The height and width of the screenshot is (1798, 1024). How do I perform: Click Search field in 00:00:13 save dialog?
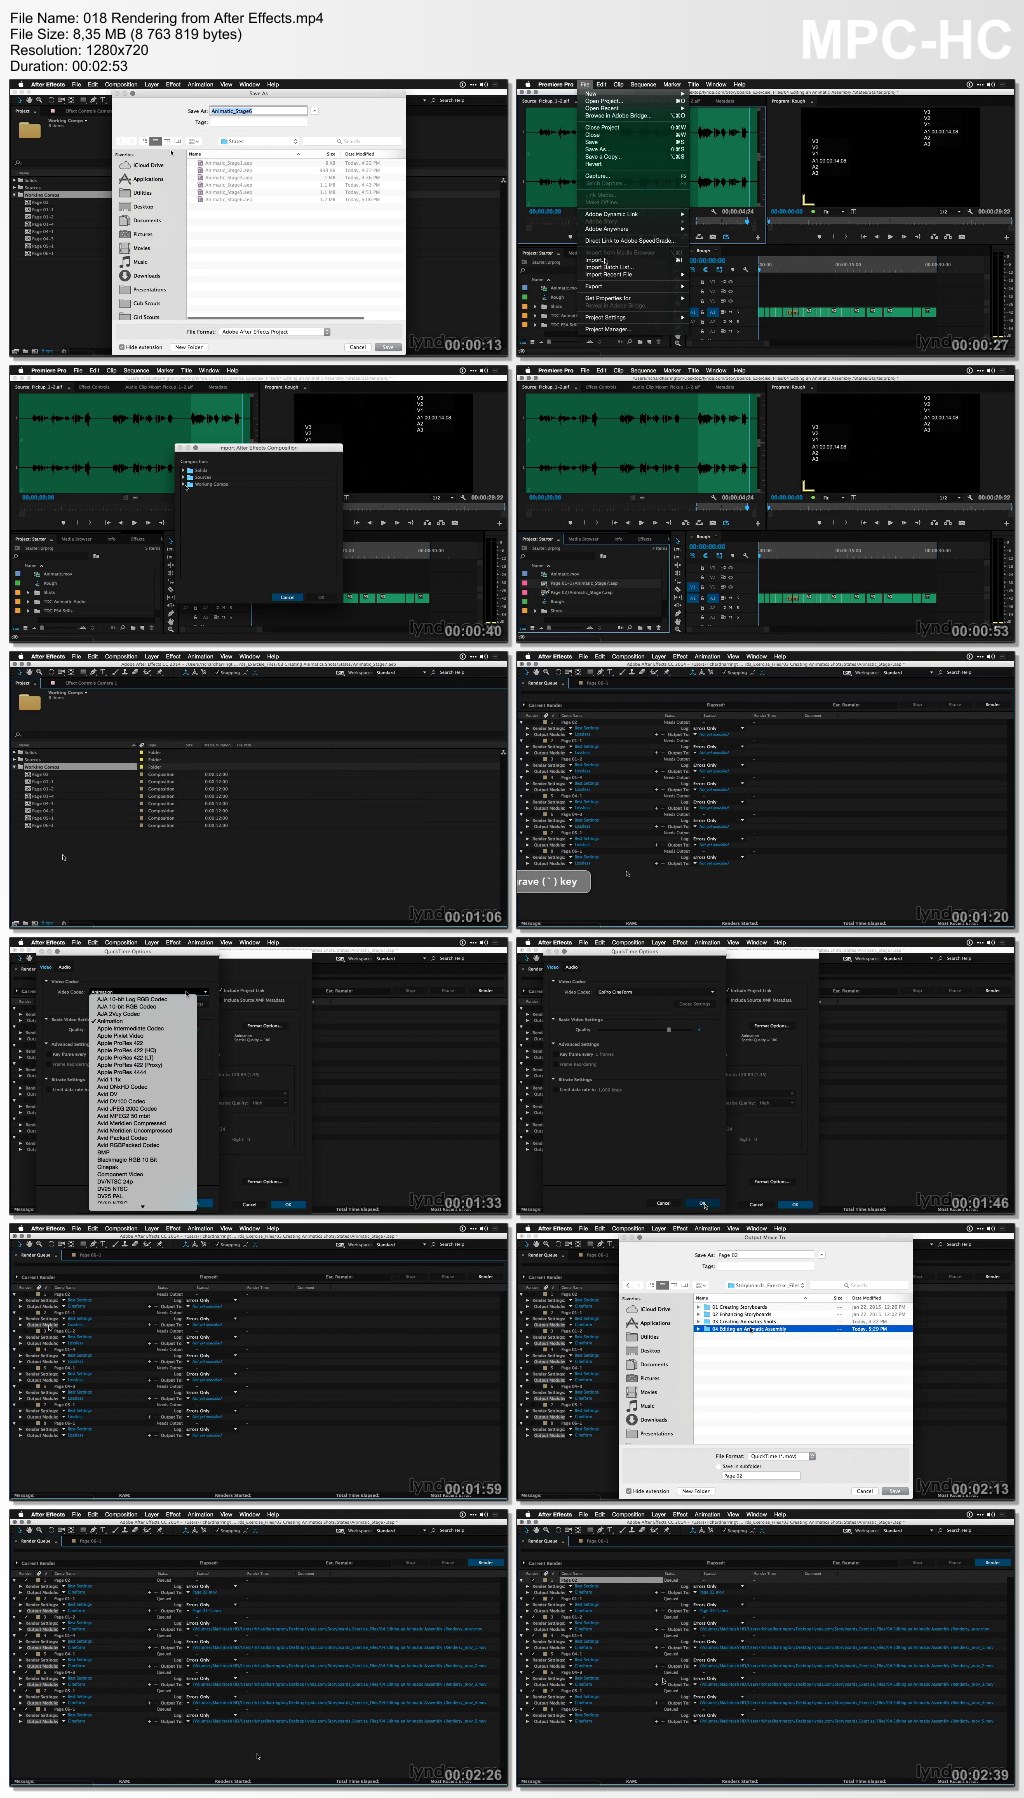[353, 141]
